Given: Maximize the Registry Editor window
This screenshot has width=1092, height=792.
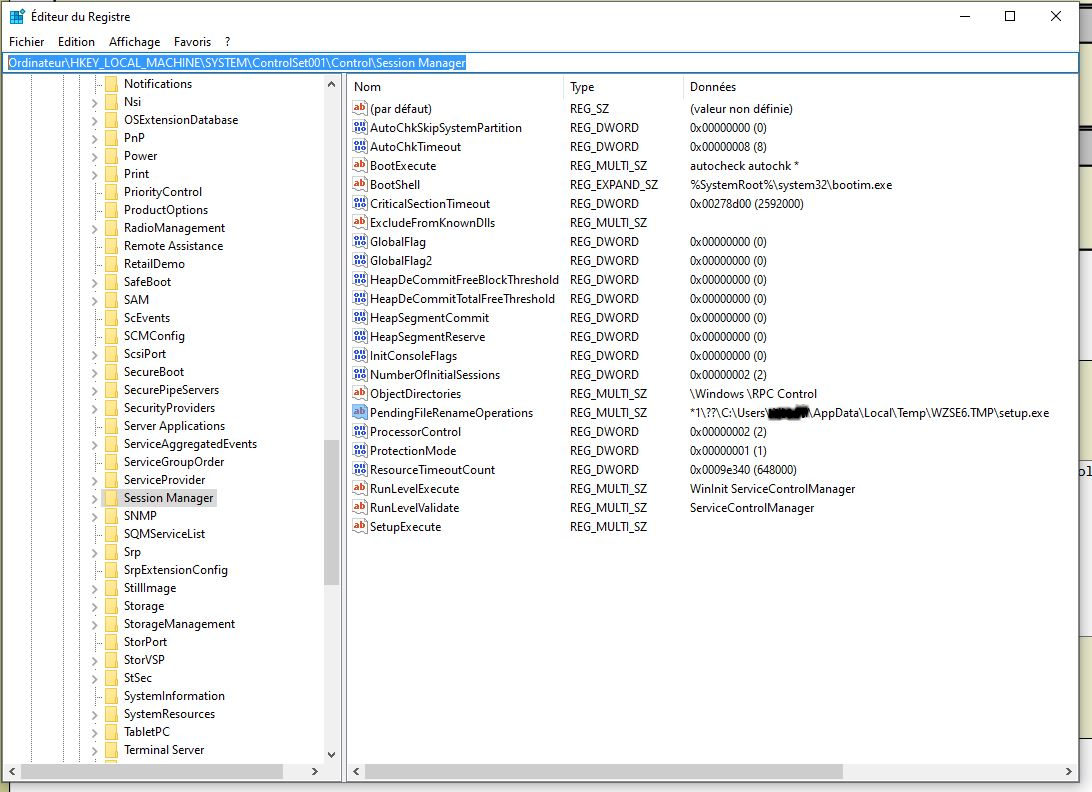Looking at the screenshot, I should pos(1010,16).
